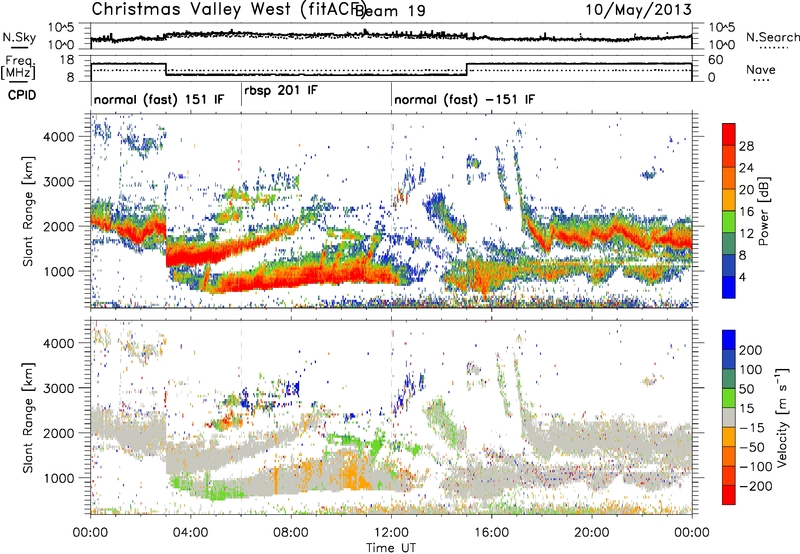The width and height of the screenshot is (800, 554).
Task: Click the '1000' tick on the velocity panel
Action: (x=58, y=478)
